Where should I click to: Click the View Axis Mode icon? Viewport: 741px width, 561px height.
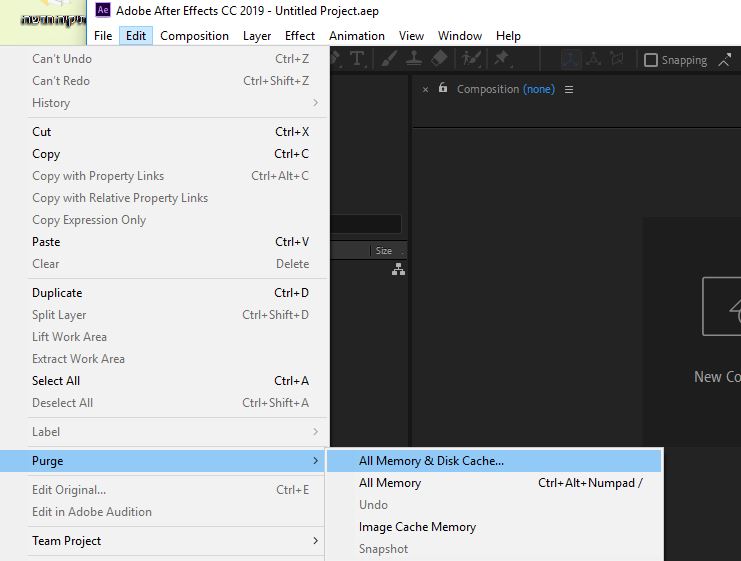(x=616, y=60)
